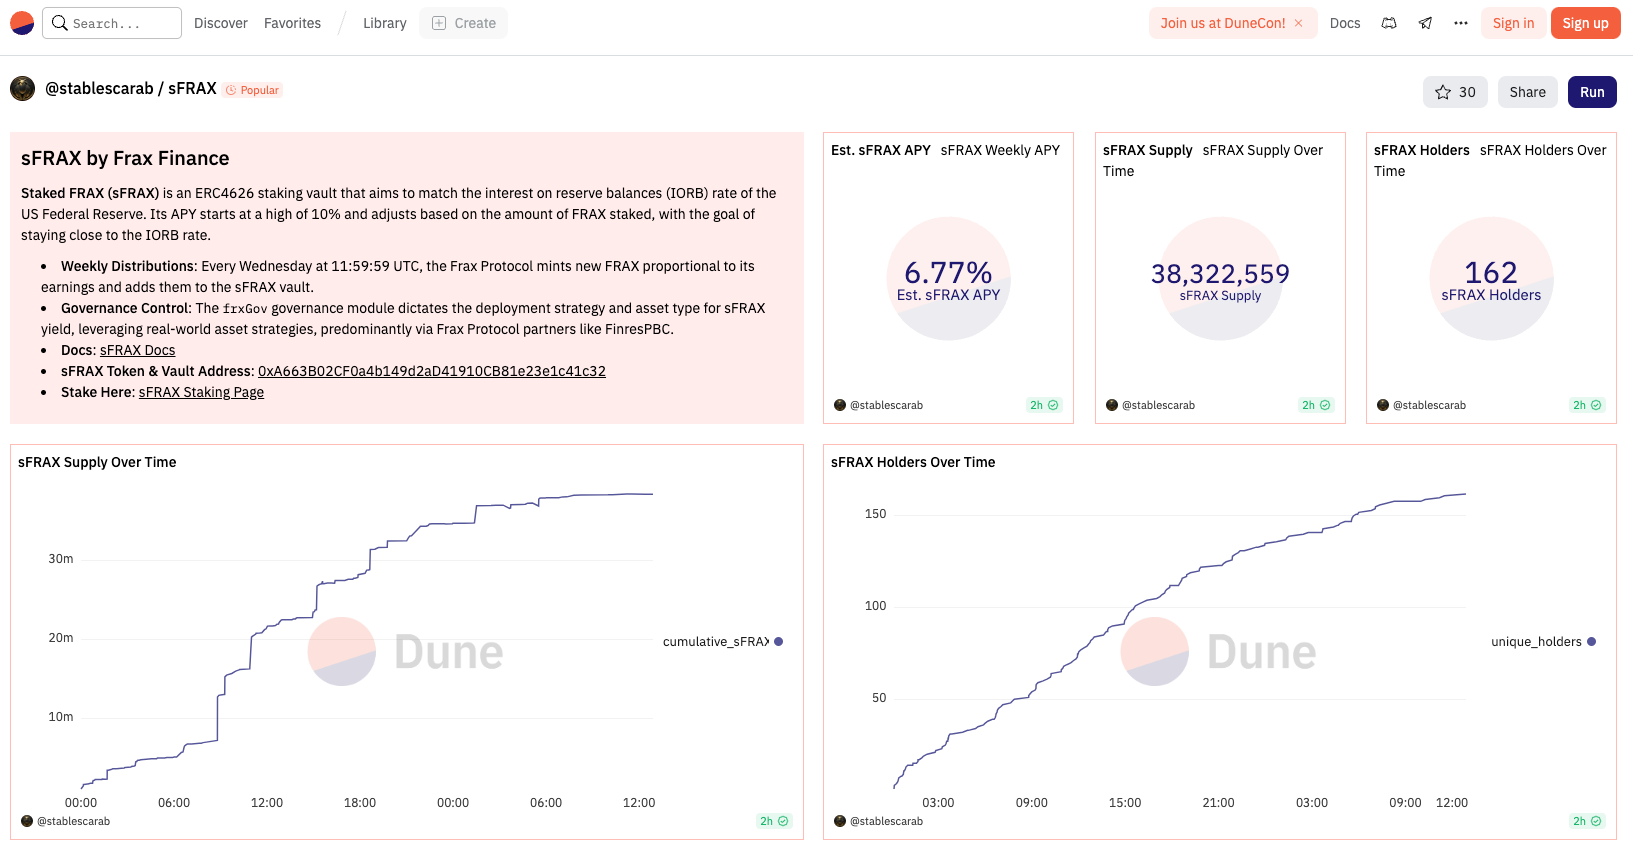Star this dashboard with 30 stars
1633x848 pixels.
click(x=1455, y=92)
